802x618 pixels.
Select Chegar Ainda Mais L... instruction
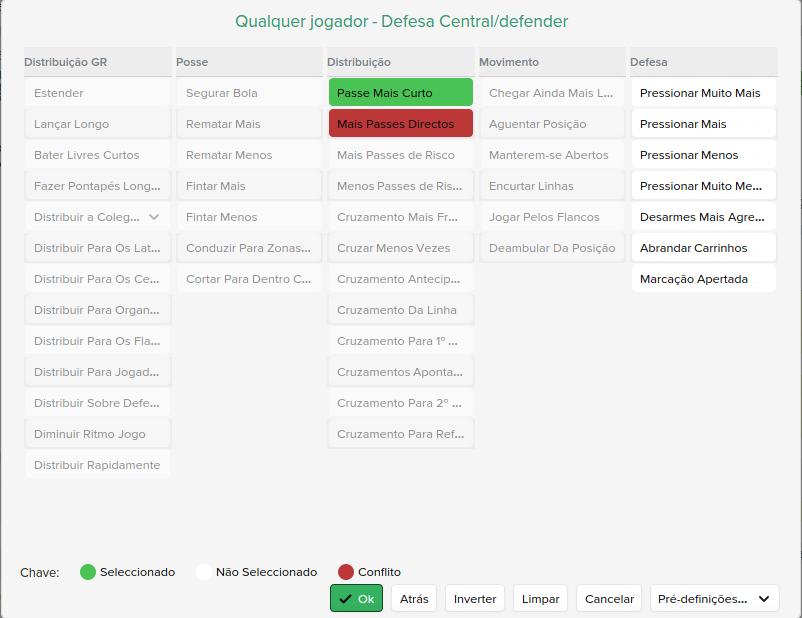pos(552,93)
